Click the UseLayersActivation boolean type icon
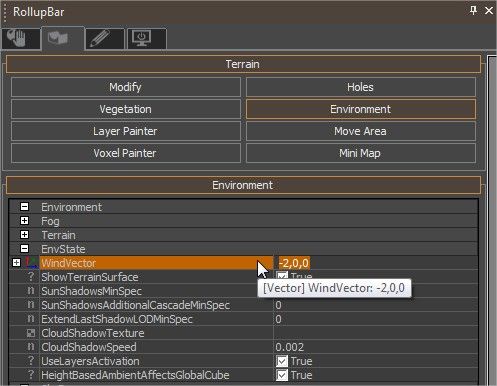Image resolution: width=497 pixels, height=386 pixels. tap(31, 361)
